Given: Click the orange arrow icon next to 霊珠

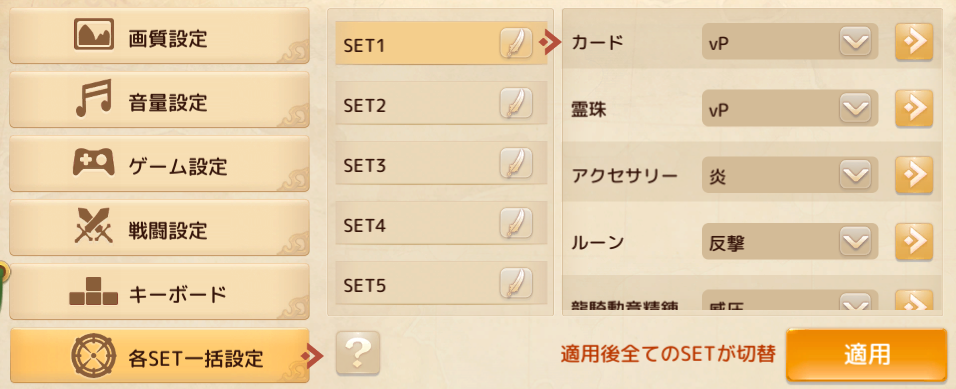Looking at the screenshot, I should [914, 109].
